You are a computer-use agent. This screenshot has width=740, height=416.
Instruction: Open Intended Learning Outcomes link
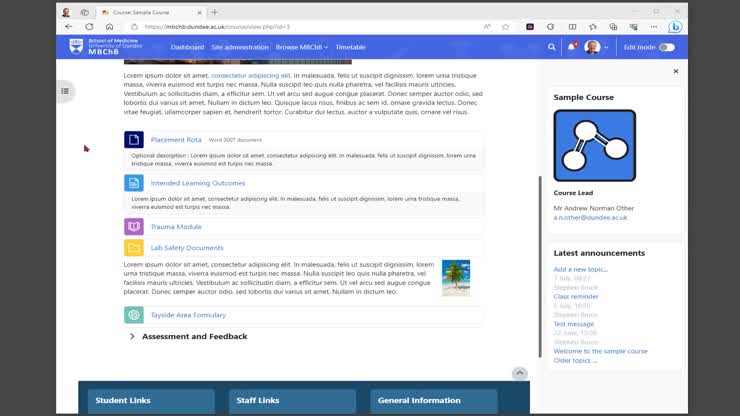click(x=198, y=183)
